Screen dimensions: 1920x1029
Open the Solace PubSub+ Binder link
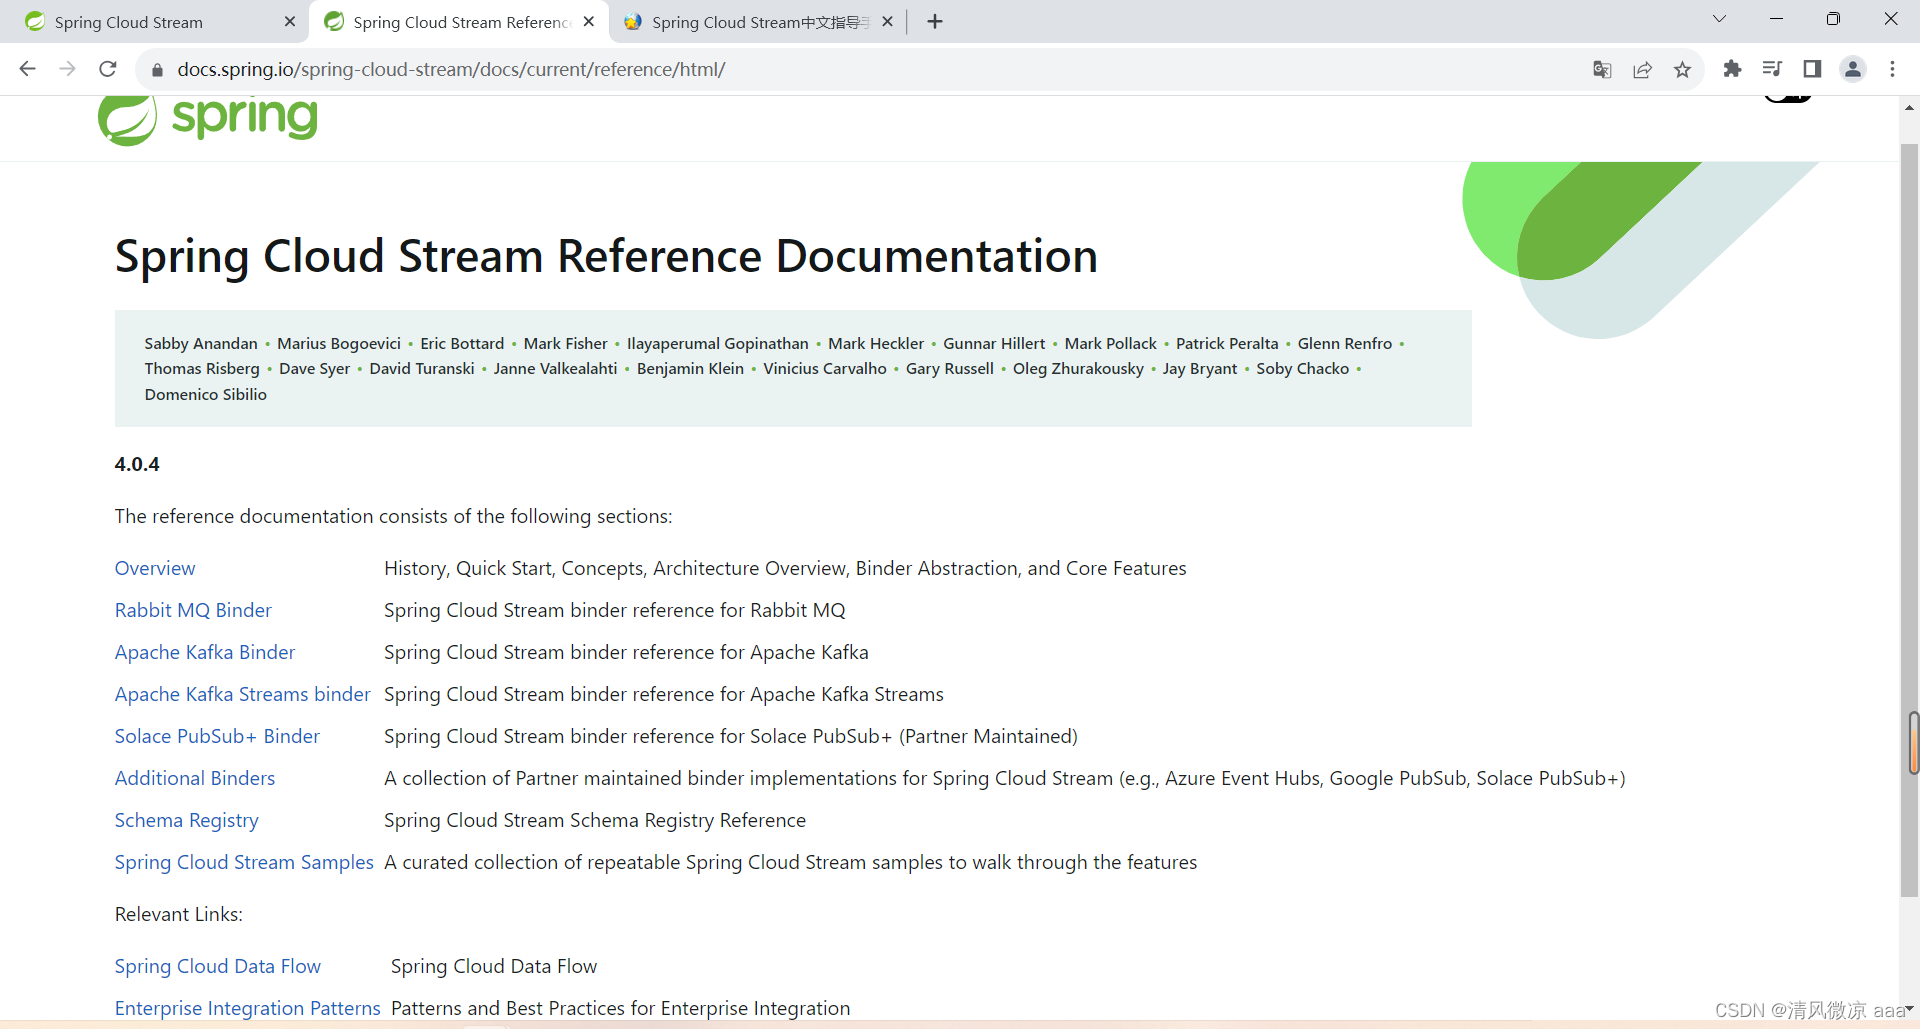pyautogui.click(x=217, y=736)
